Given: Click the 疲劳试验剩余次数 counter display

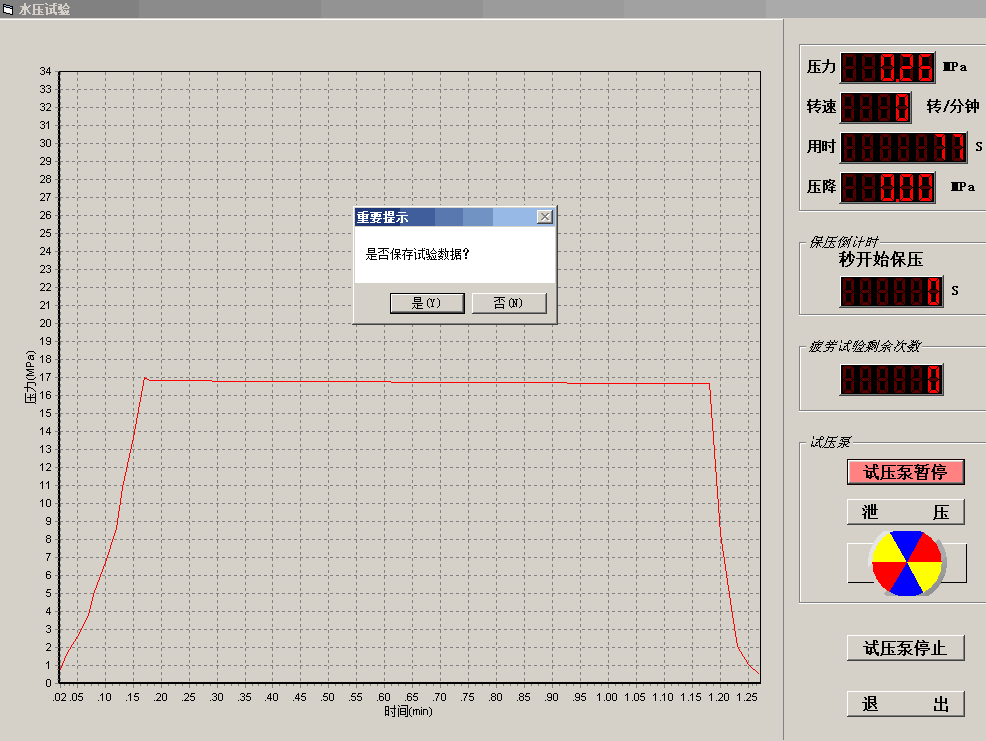Looking at the screenshot, I should point(891,379).
